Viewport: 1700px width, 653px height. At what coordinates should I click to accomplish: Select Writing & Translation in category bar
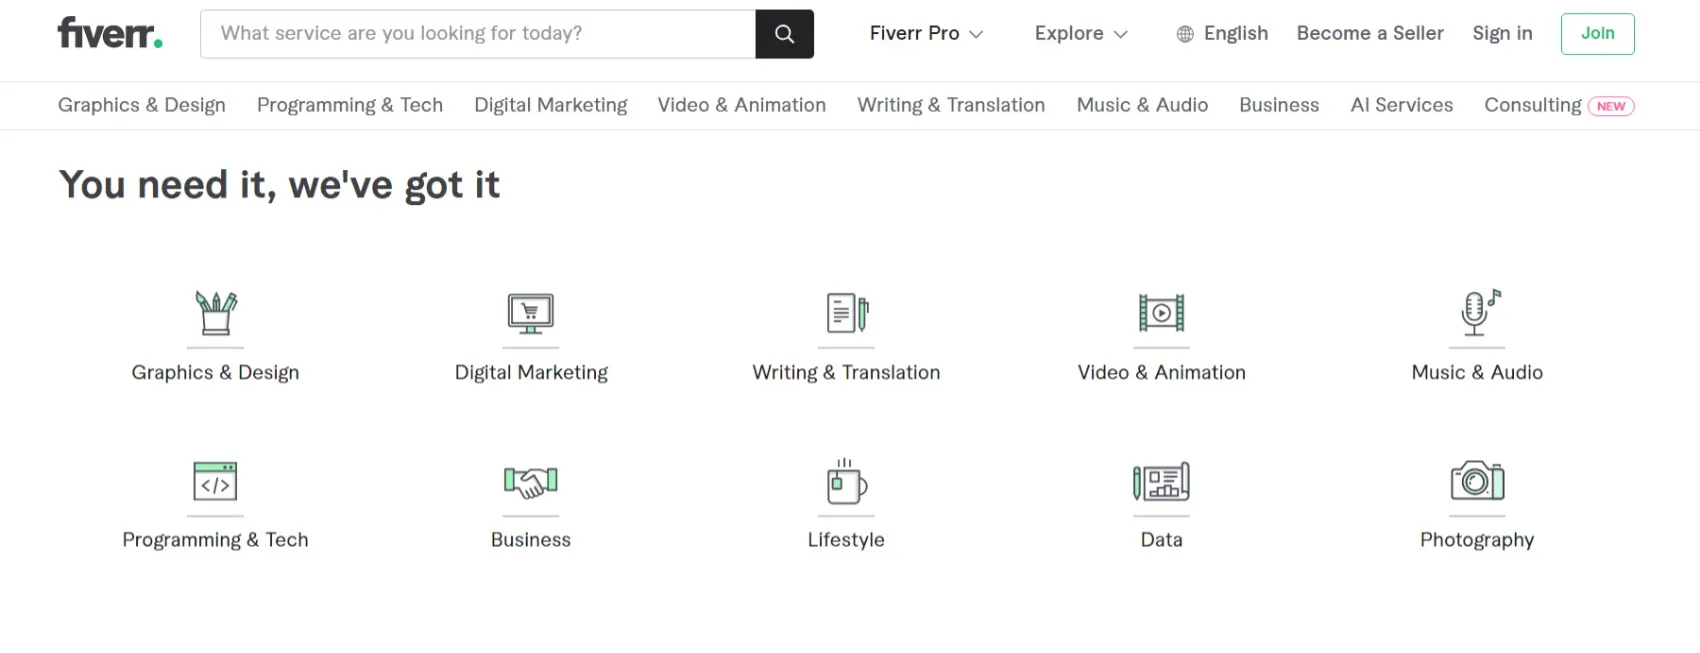[951, 105]
